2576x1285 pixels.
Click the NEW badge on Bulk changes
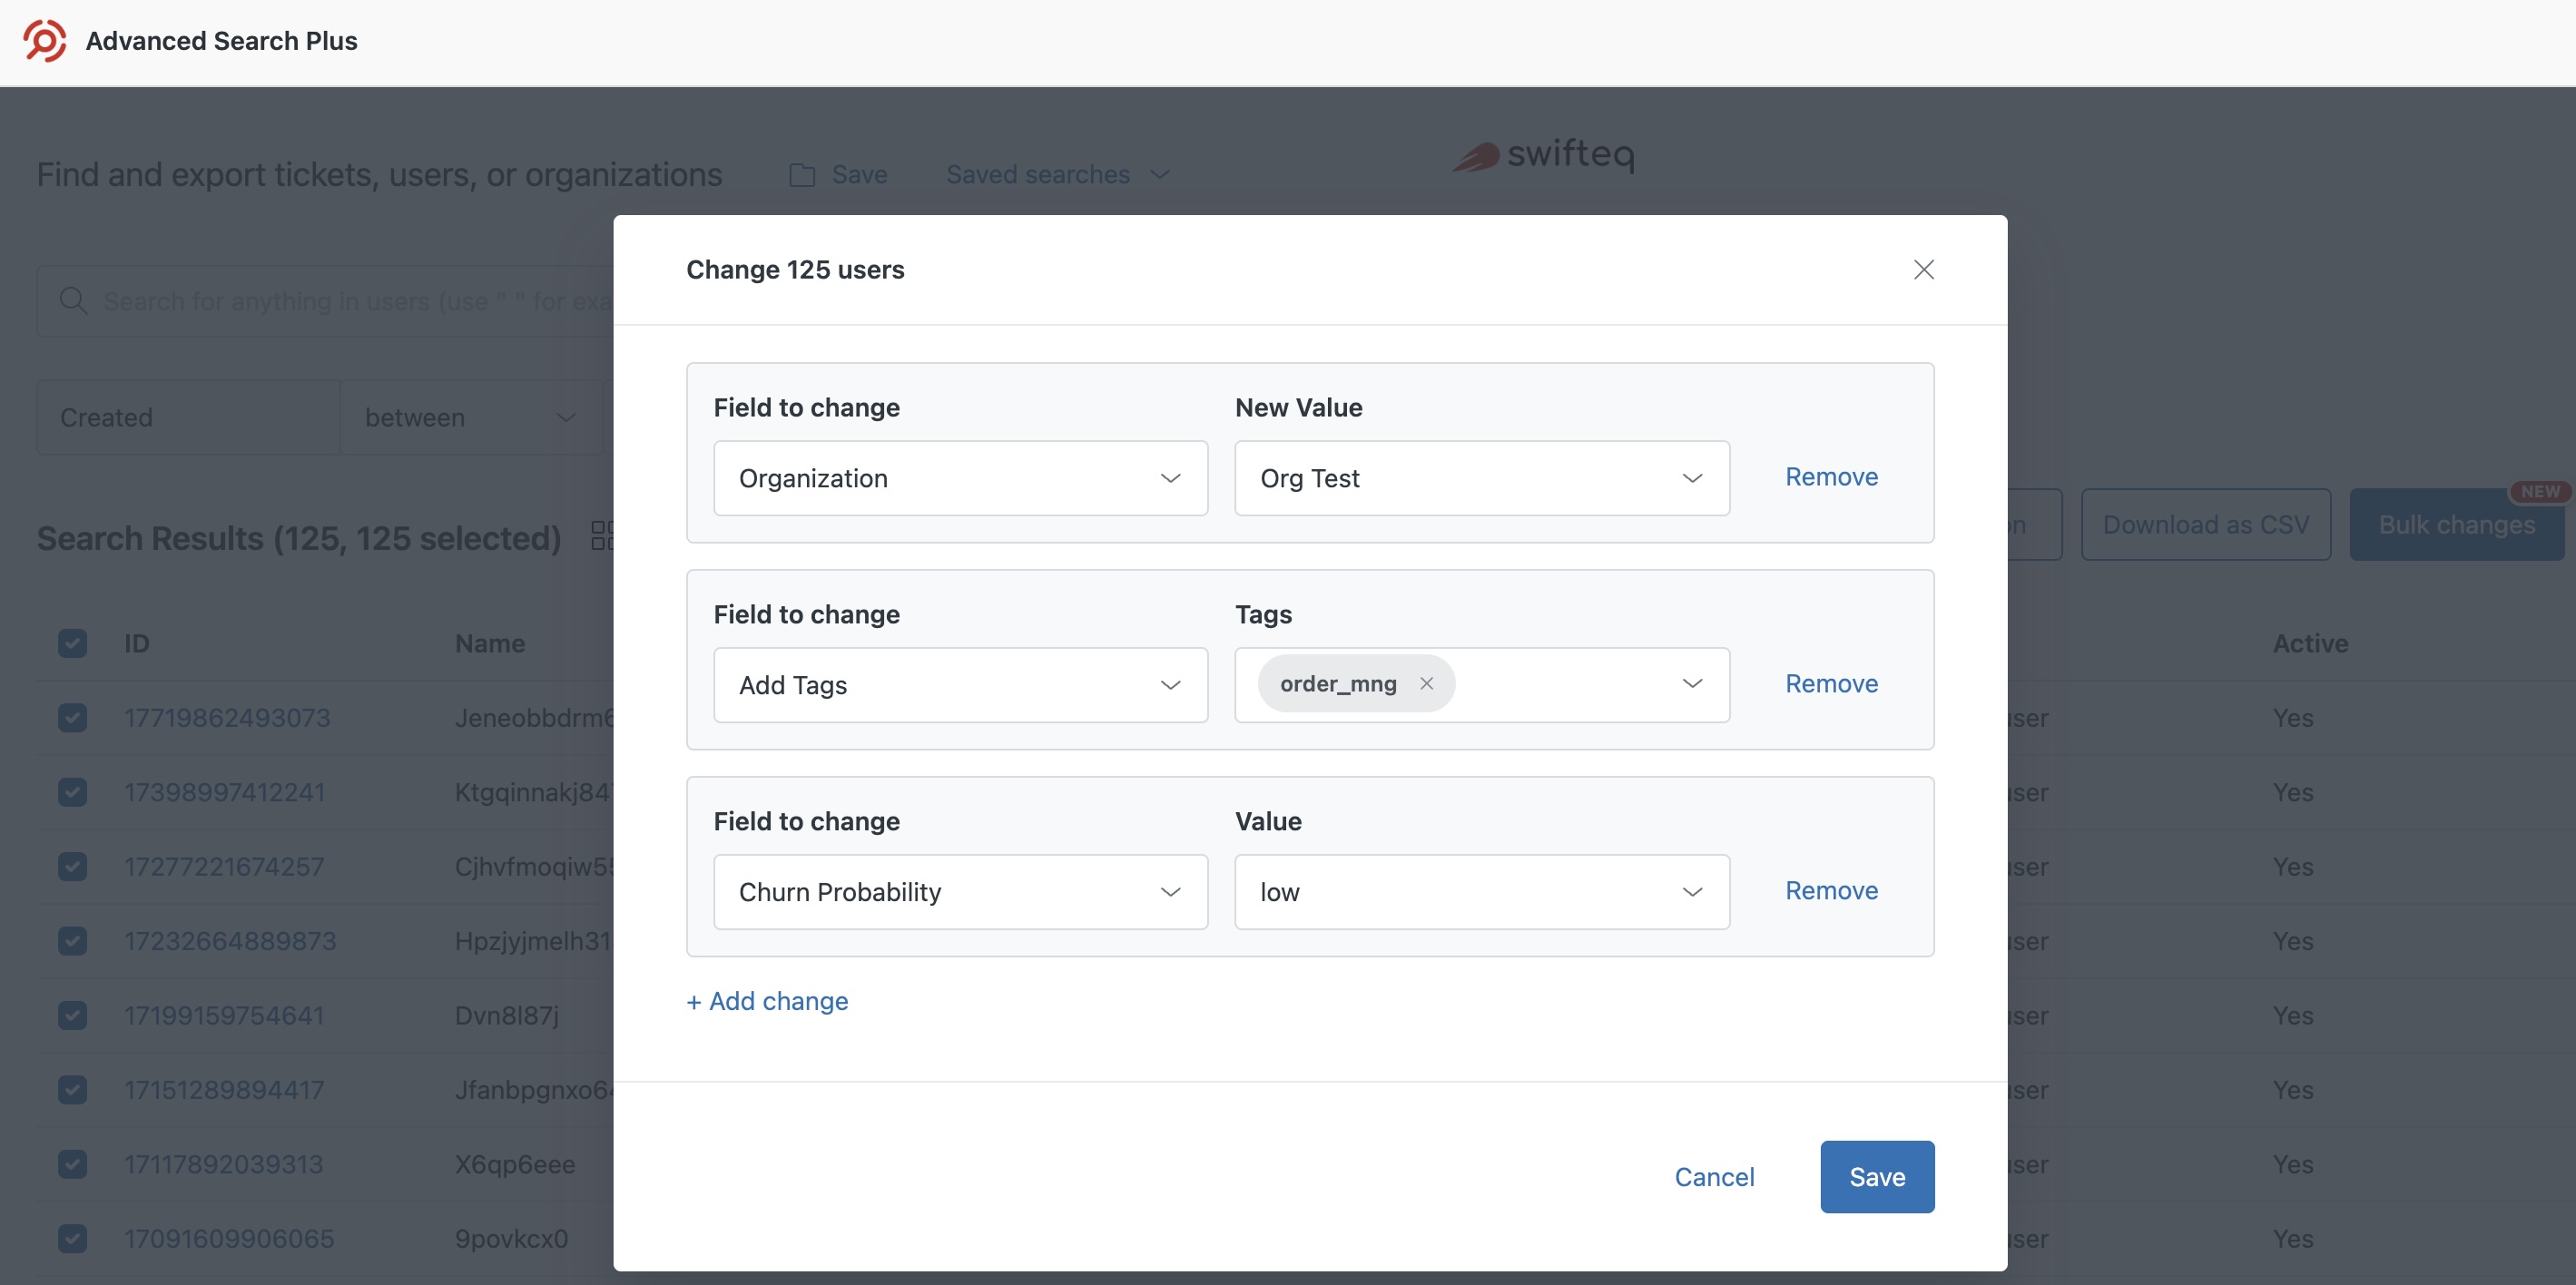(x=2541, y=491)
